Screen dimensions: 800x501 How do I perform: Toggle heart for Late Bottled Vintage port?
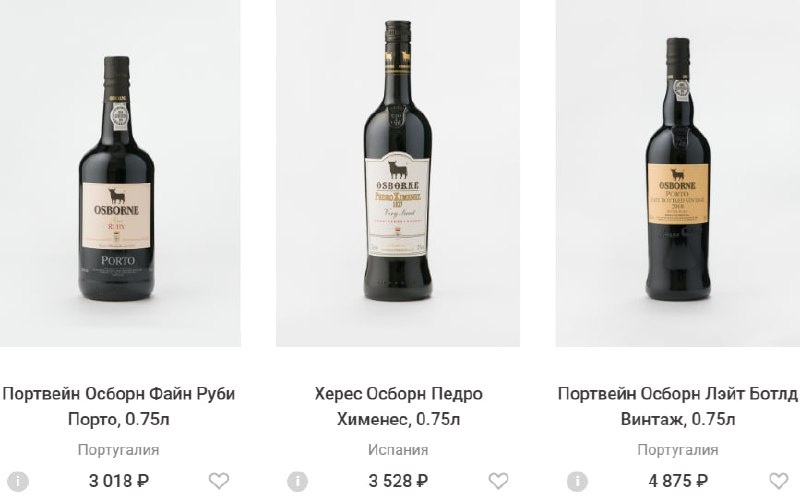click(x=779, y=481)
